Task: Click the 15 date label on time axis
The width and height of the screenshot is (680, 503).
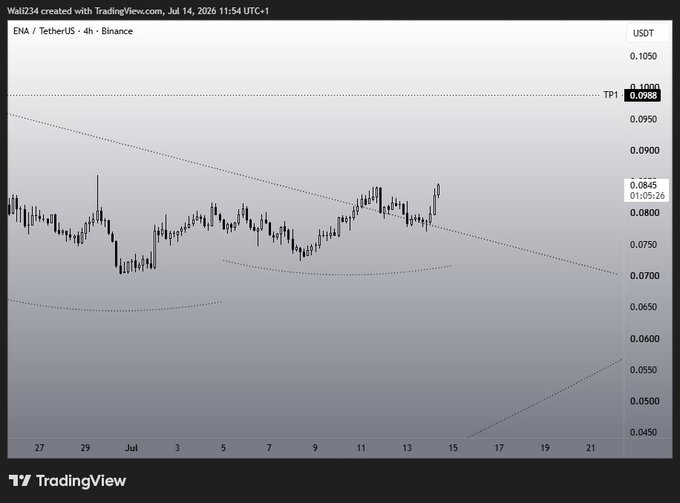Action: 453,448
